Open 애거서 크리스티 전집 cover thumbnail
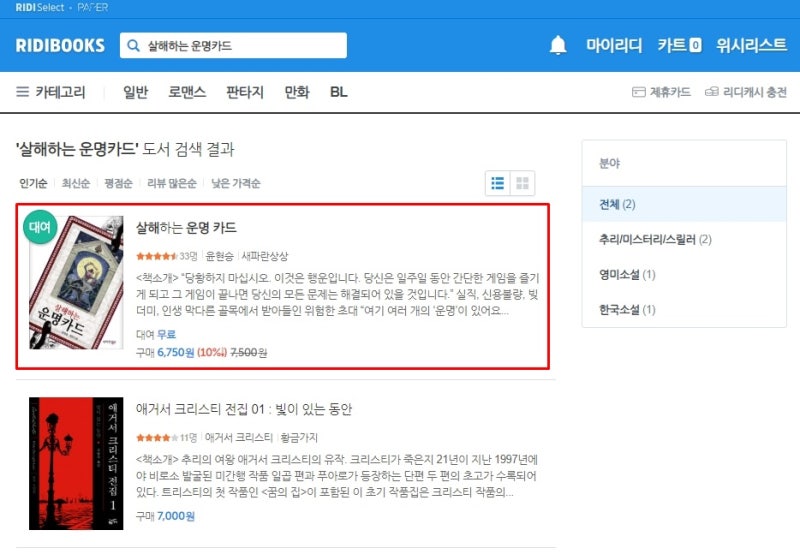 pyautogui.click(x=76, y=464)
